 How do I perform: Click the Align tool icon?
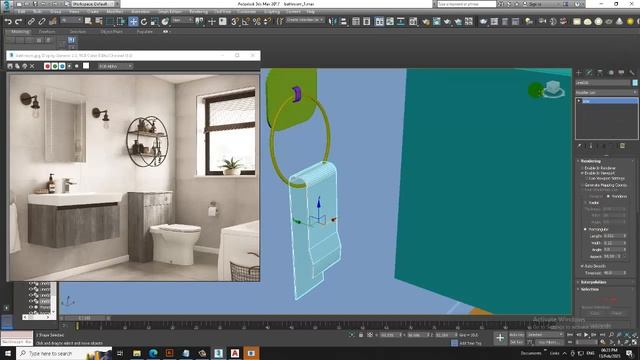[x=344, y=21]
